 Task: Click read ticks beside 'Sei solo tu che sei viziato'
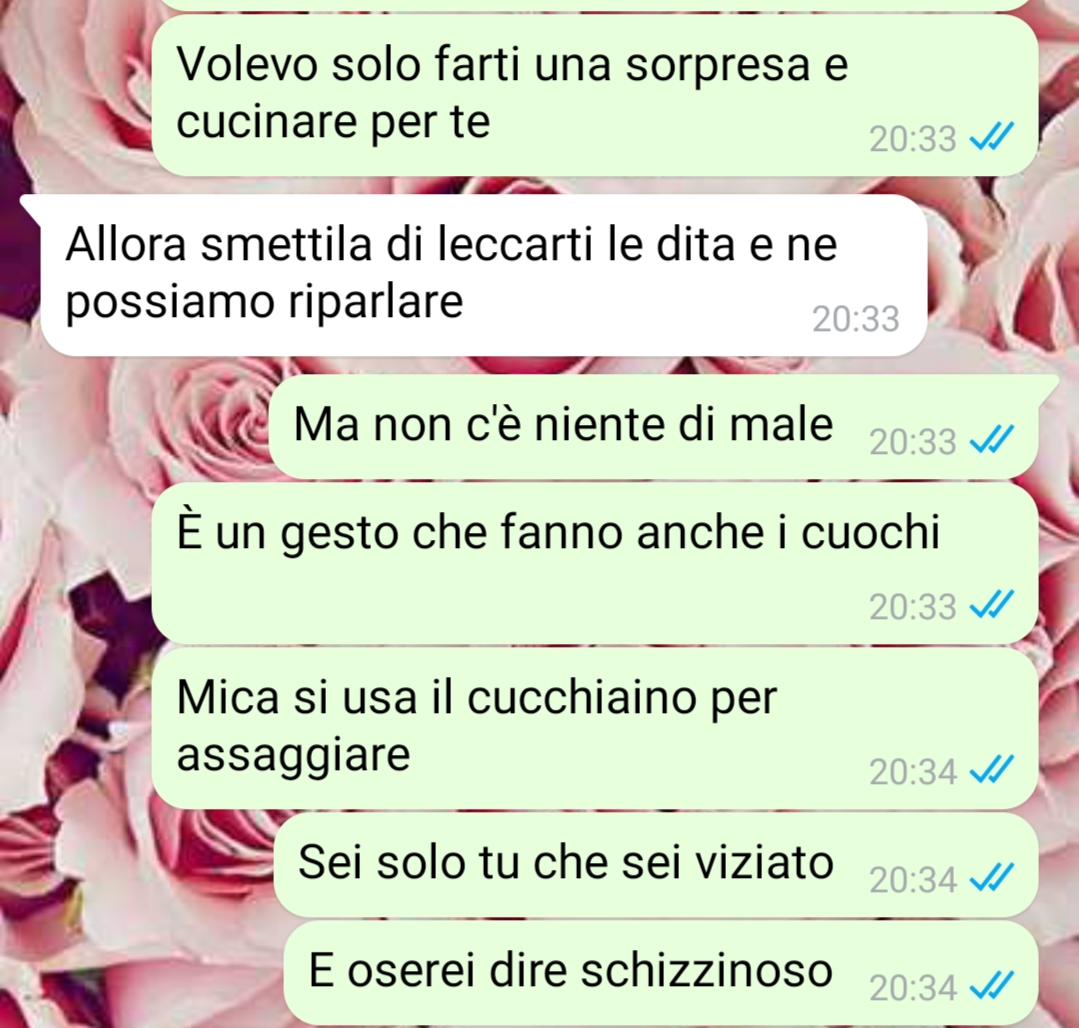pos(991,877)
